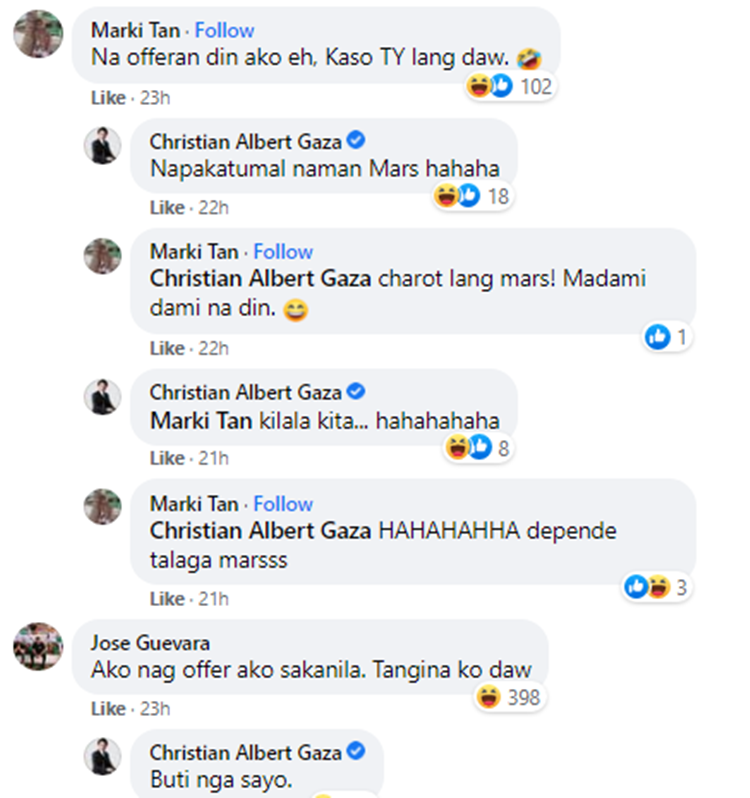Open Christian Albert Gaza's avatar on "Buti nga sayo"

coord(102,756)
